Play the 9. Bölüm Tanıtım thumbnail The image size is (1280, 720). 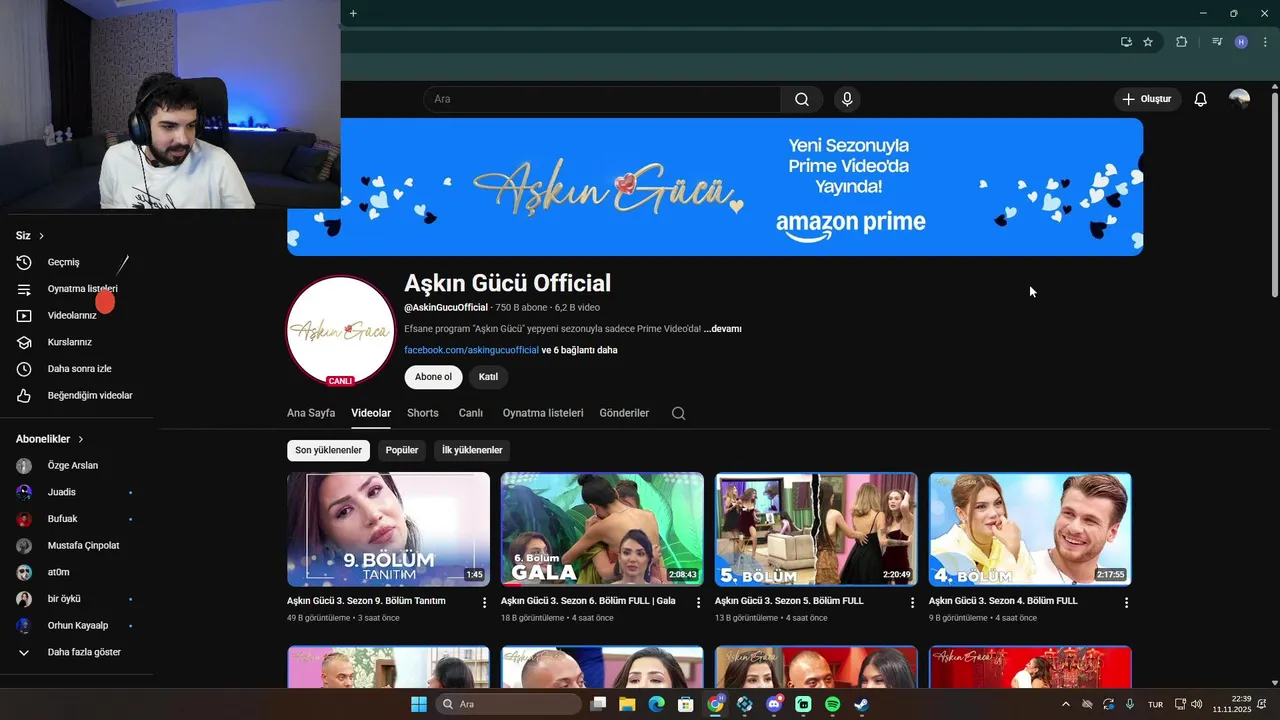pyautogui.click(x=388, y=529)
